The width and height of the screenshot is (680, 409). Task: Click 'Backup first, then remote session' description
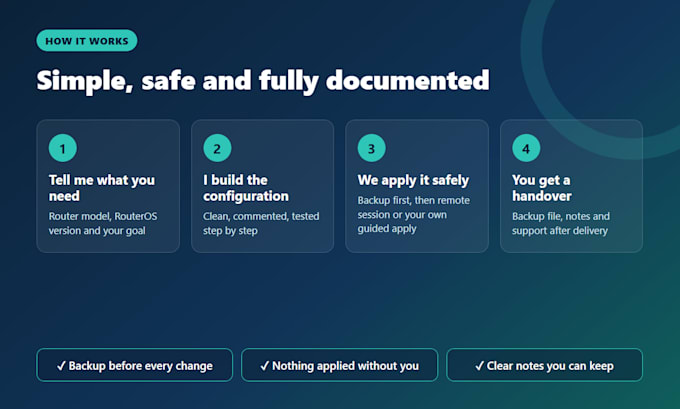click(x=414, y=215)
